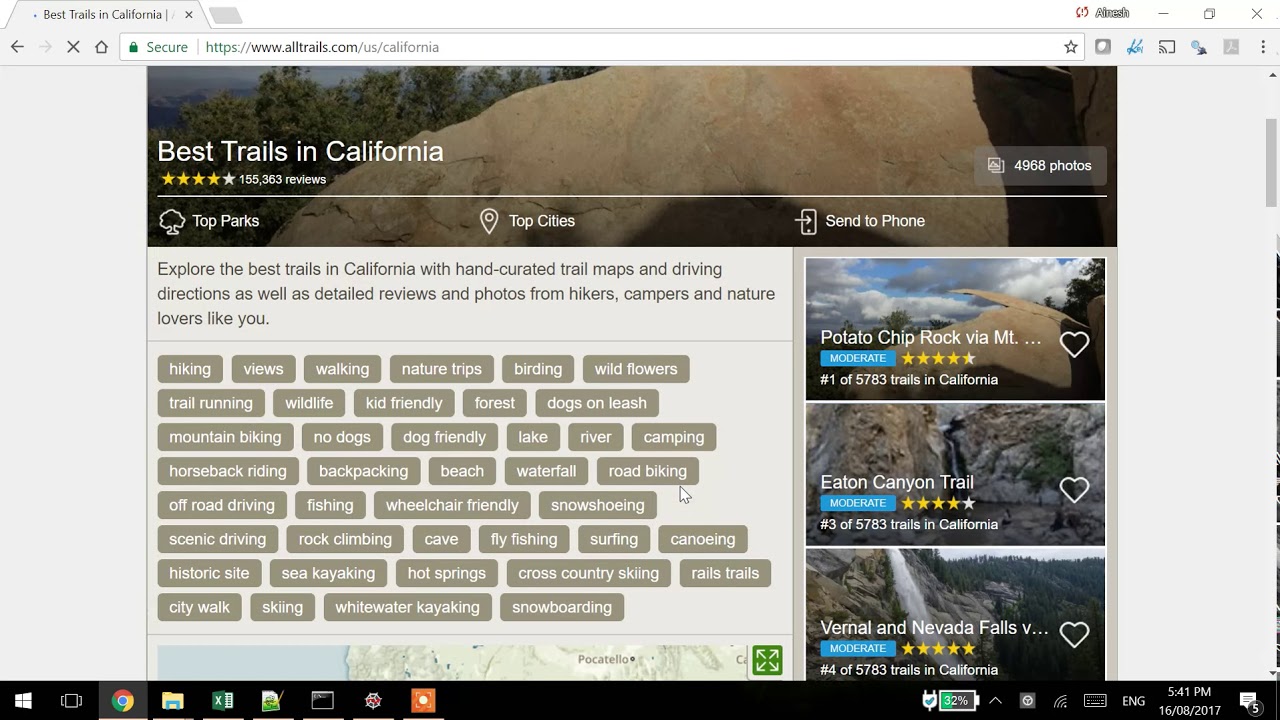
Task: Click the Top Parks tree icon
Action: click(x=172, y=221)
